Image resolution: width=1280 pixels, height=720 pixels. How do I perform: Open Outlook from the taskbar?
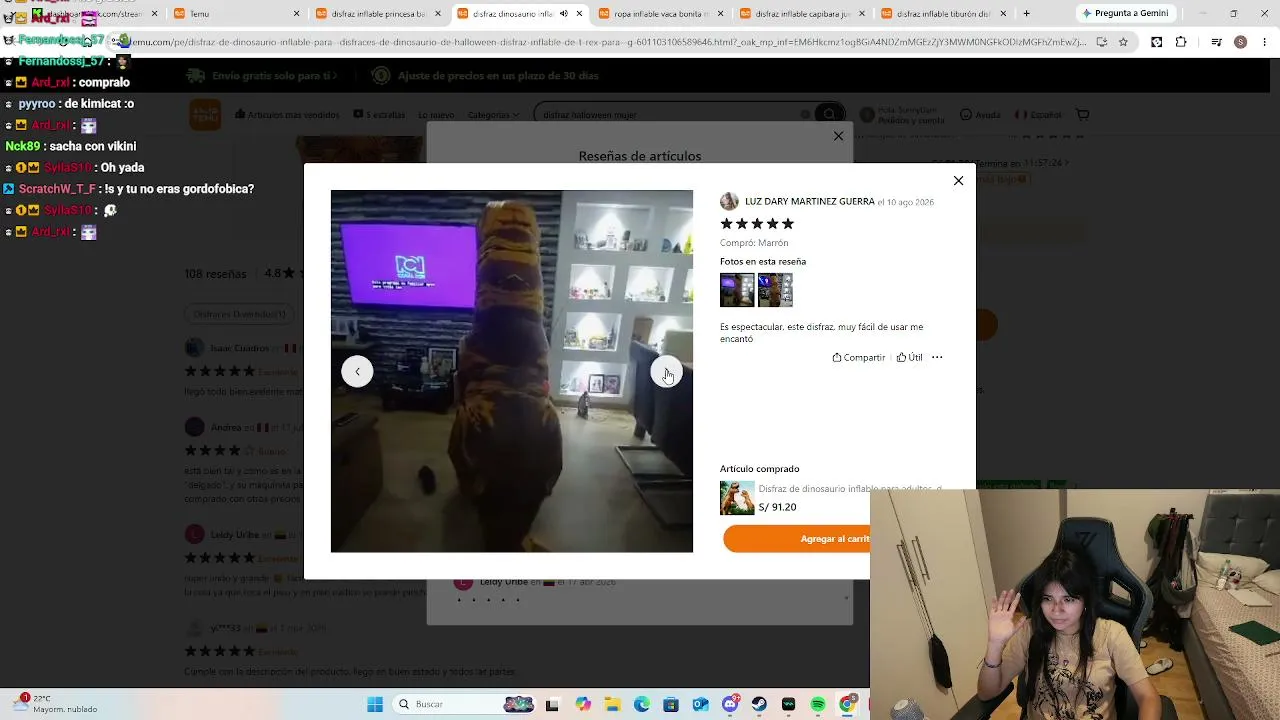point(700,704)
